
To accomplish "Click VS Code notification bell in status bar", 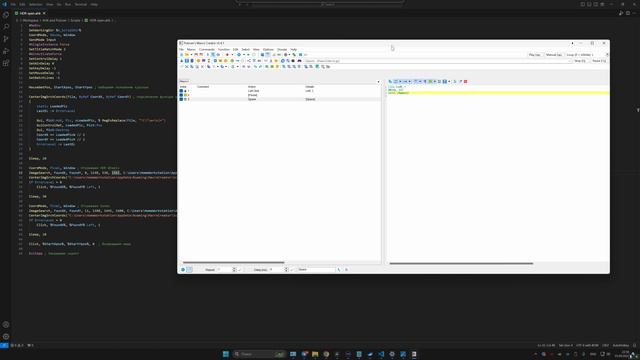I will pyautogui.click(x=634, y=345).
